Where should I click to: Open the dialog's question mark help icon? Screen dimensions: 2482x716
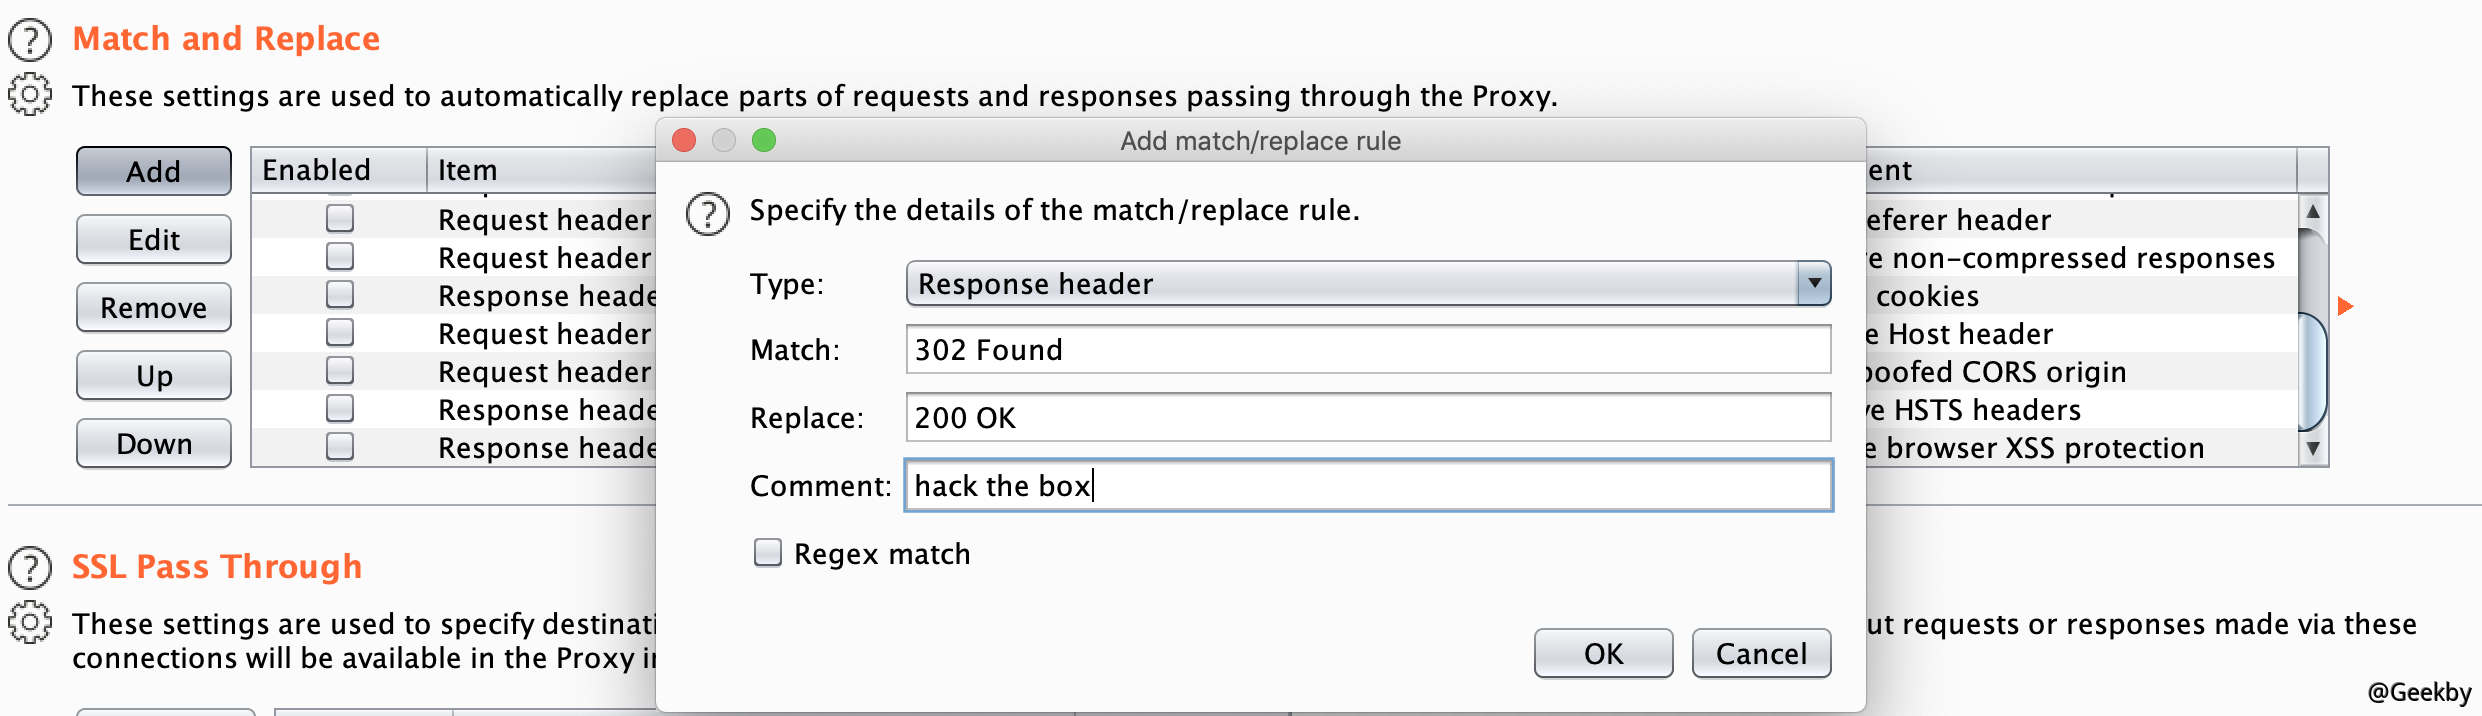click(x=708, y=213)
